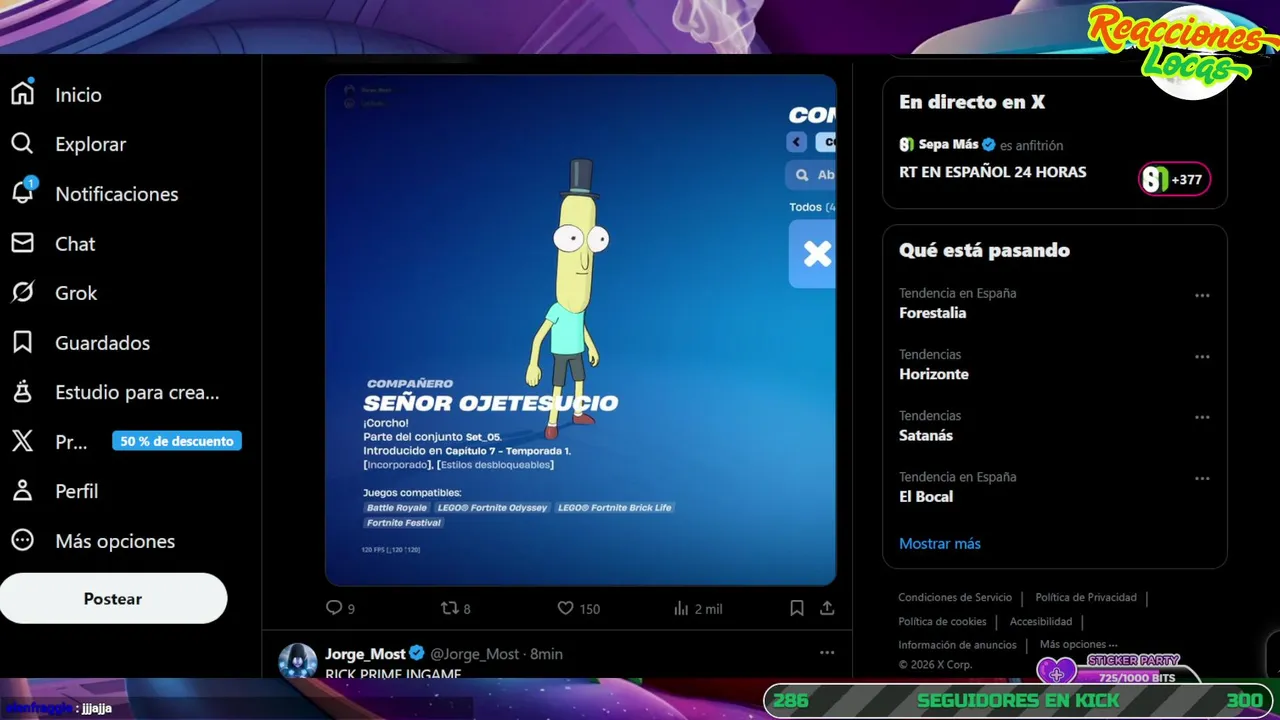Open Grok icon in sidebar
The width and height of the screenshot is (1280, 720).
tap(22, 293)
